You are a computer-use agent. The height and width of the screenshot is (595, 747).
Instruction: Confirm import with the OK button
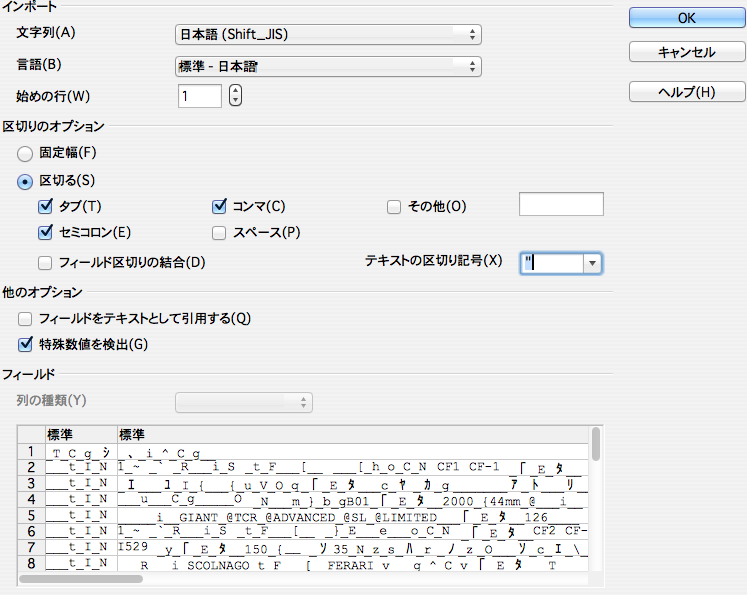point(686,18)
